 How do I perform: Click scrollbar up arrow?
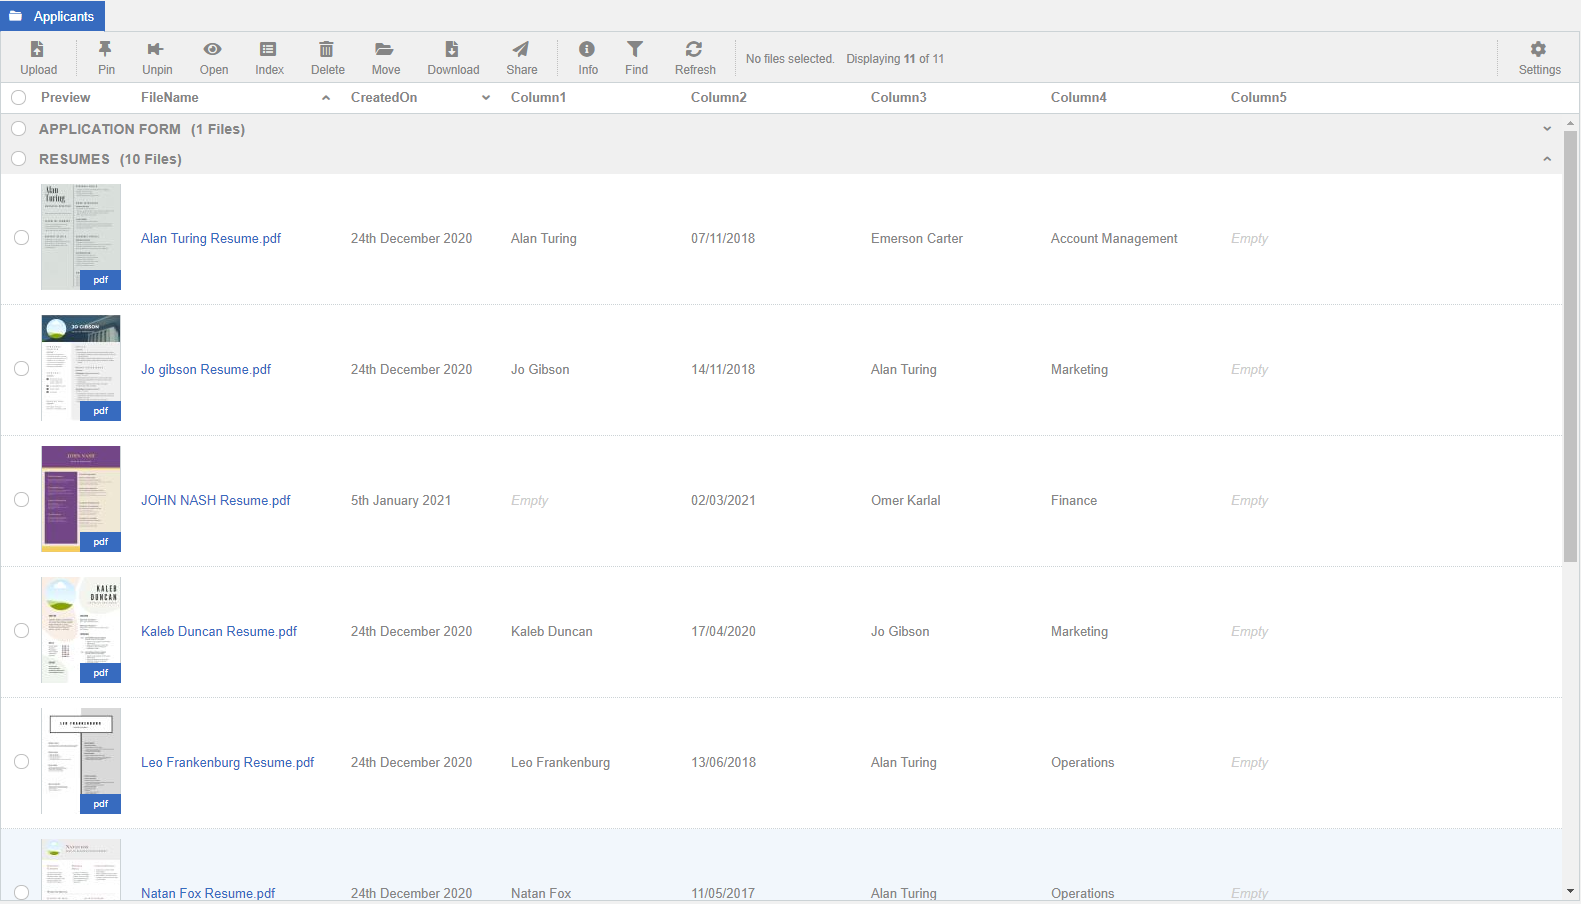pyautogui.click(x=1570, y=123)
